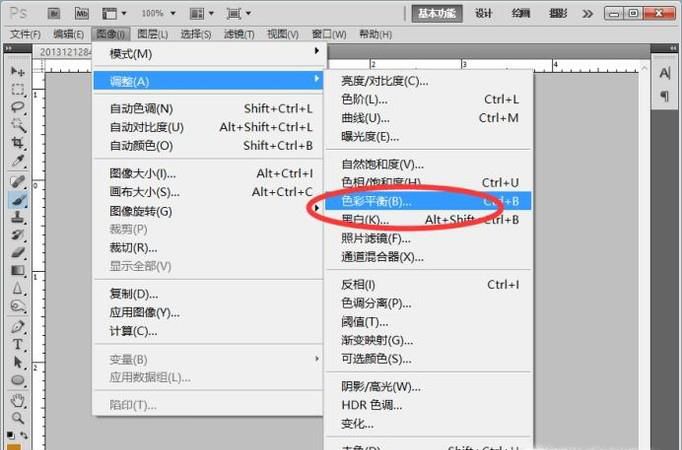Select the Move tool
Viewport: 682px width, 450px height.
pos(17,71)
